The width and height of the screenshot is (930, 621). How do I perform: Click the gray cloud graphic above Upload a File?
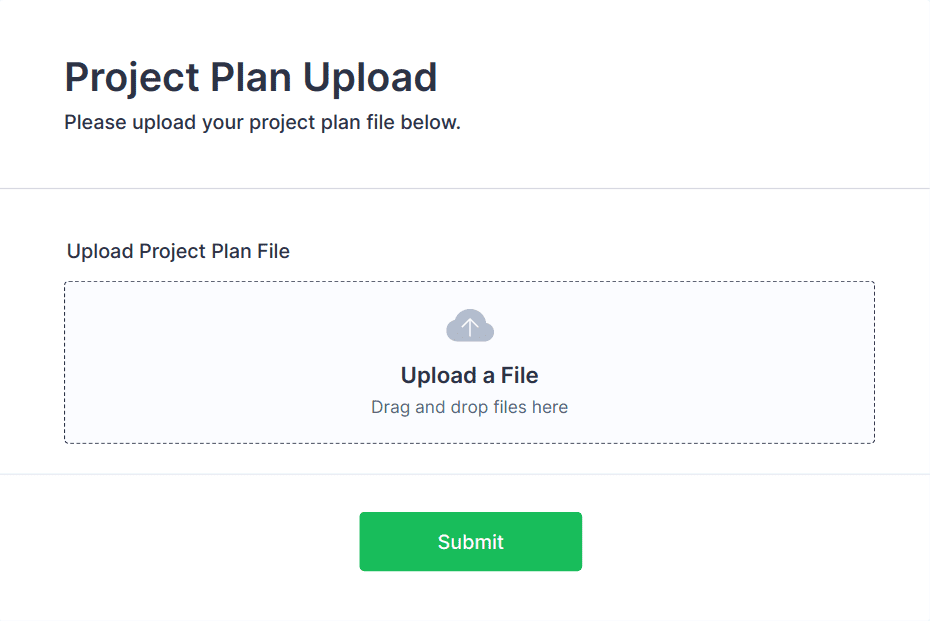coord(469,325)
